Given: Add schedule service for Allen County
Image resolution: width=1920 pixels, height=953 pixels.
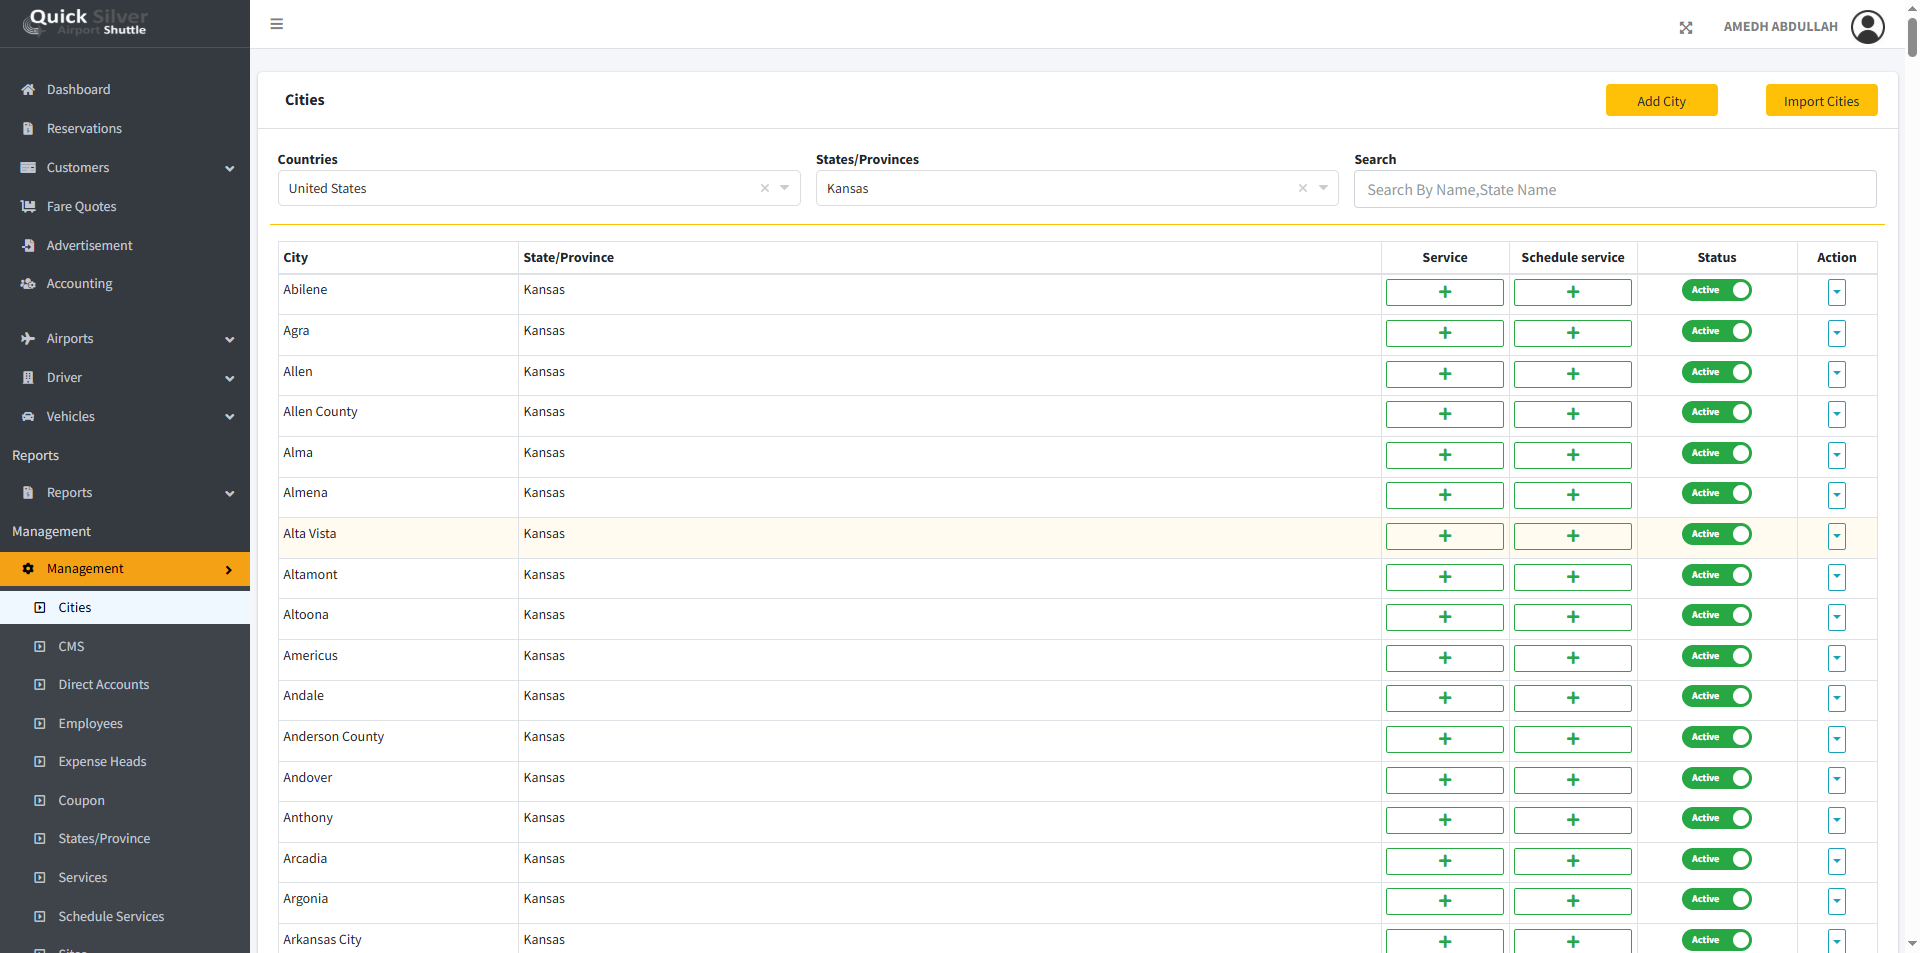Looking at the screenshot, I should [1572, 414].
